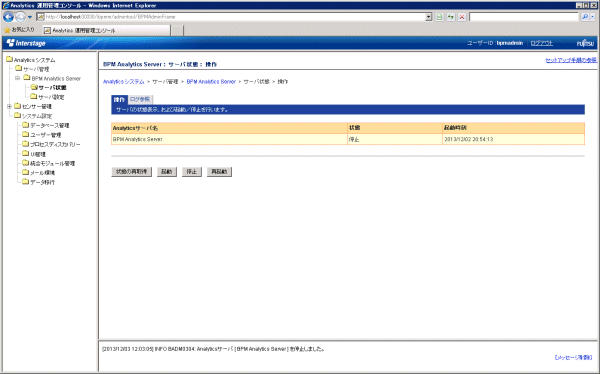Click the メッセージ消去 clear message link
600x374 pixels.
point(574,358)
